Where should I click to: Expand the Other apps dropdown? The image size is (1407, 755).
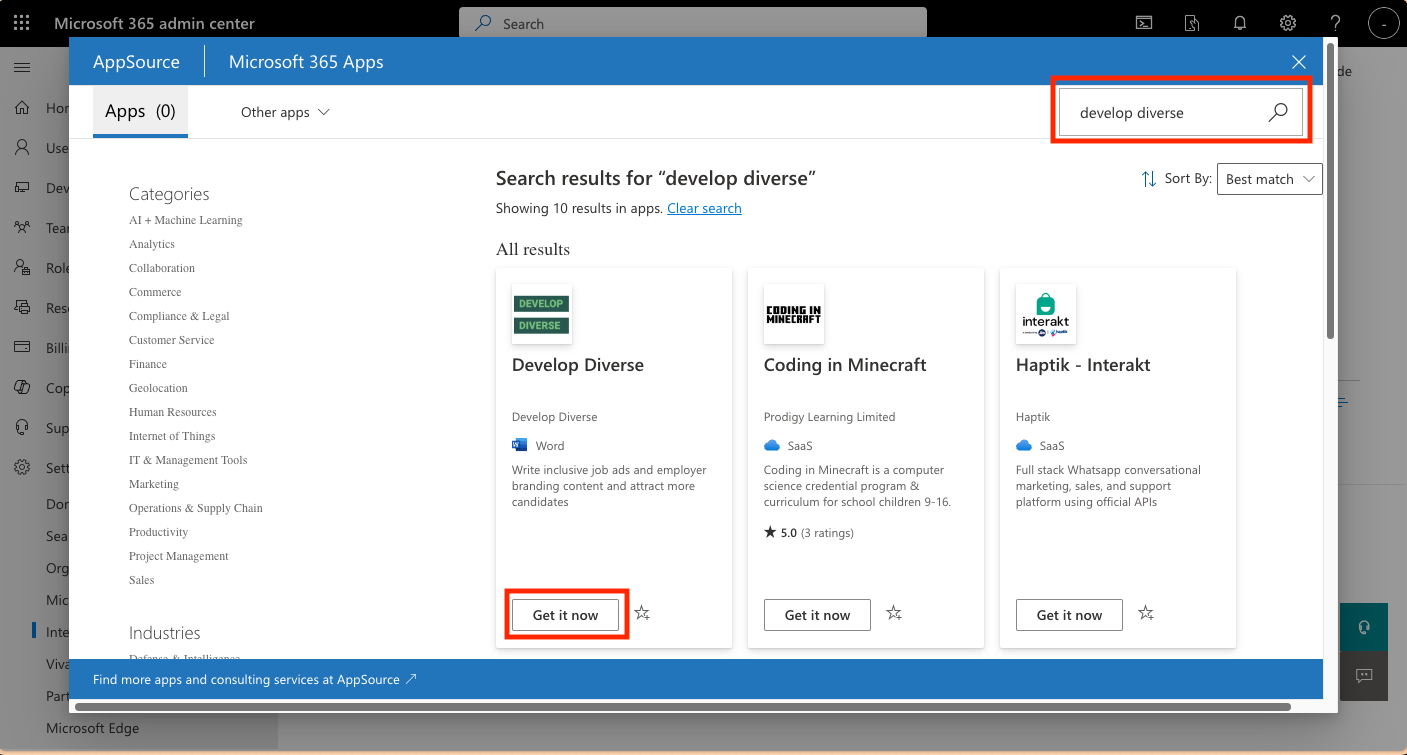[x=285, y=112]
